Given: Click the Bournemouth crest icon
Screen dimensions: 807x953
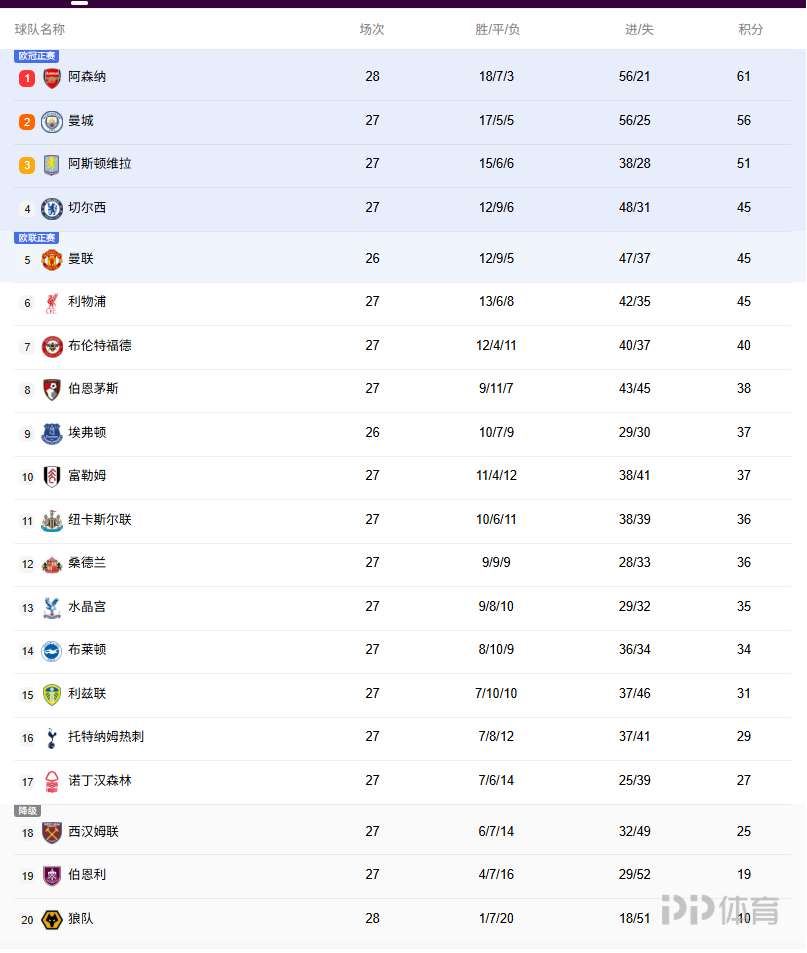Looking at the screenshot, I should 52,390.
